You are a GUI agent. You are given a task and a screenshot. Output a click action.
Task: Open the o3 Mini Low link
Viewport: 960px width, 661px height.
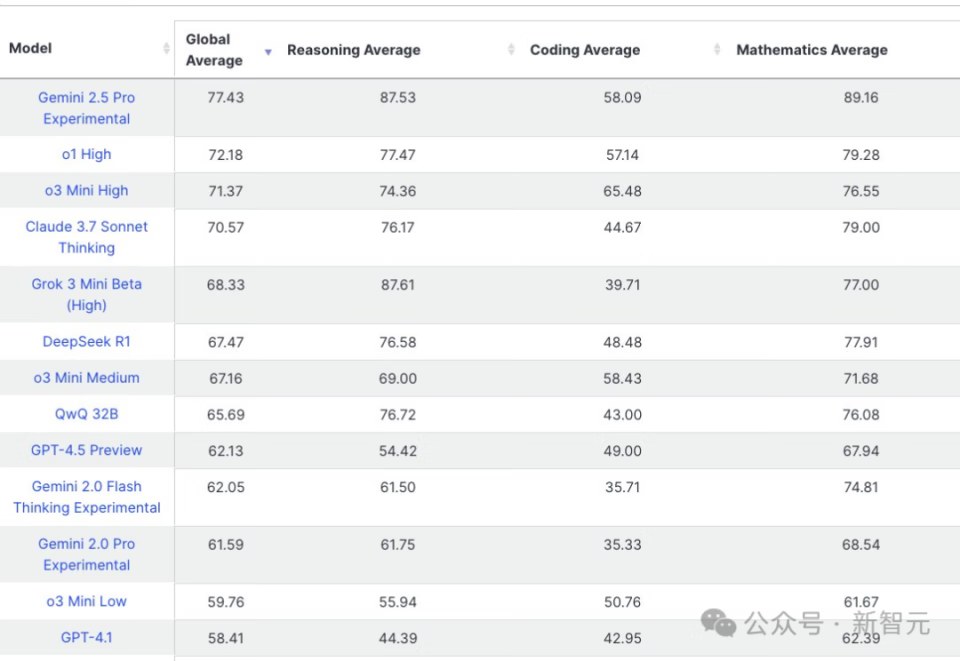[86, 601]
